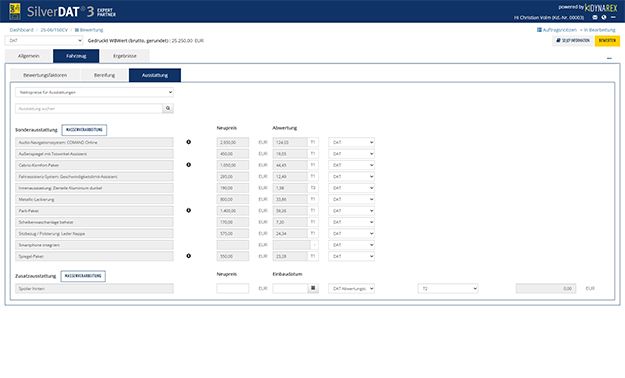Select the Ausstattung sub-tab
This screenshot has height=378, width=625.
(x=155, y=75)
